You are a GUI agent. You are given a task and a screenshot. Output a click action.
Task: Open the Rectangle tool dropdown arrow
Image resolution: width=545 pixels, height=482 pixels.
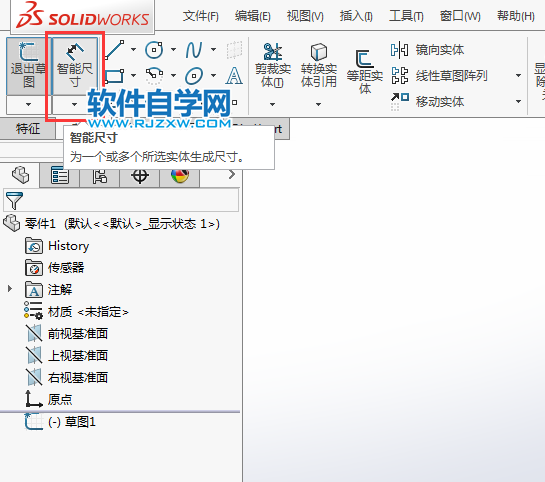pyautogui.click(x=133, y=75)
